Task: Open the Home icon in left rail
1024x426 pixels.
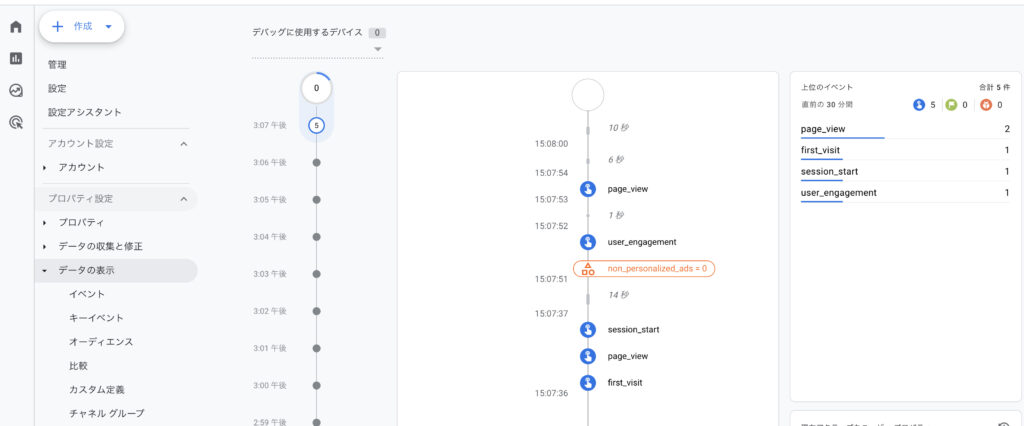Action: click(x=16, y=27)
